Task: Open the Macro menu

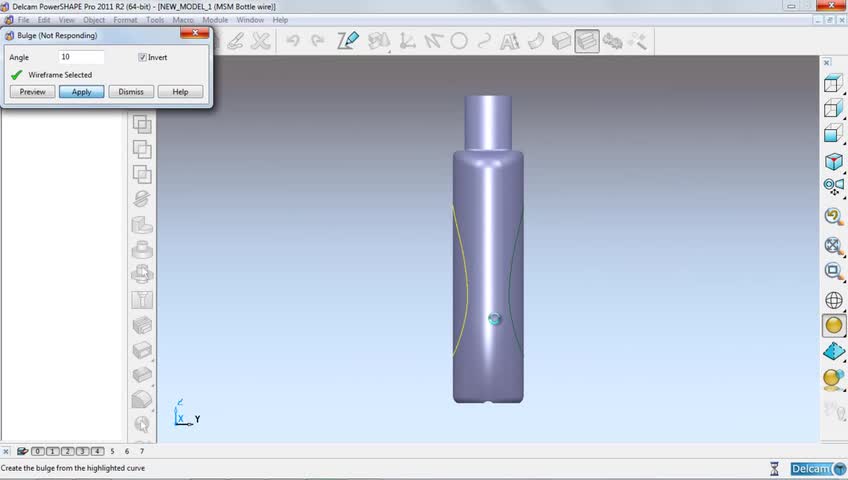Action: coord(183,20)
